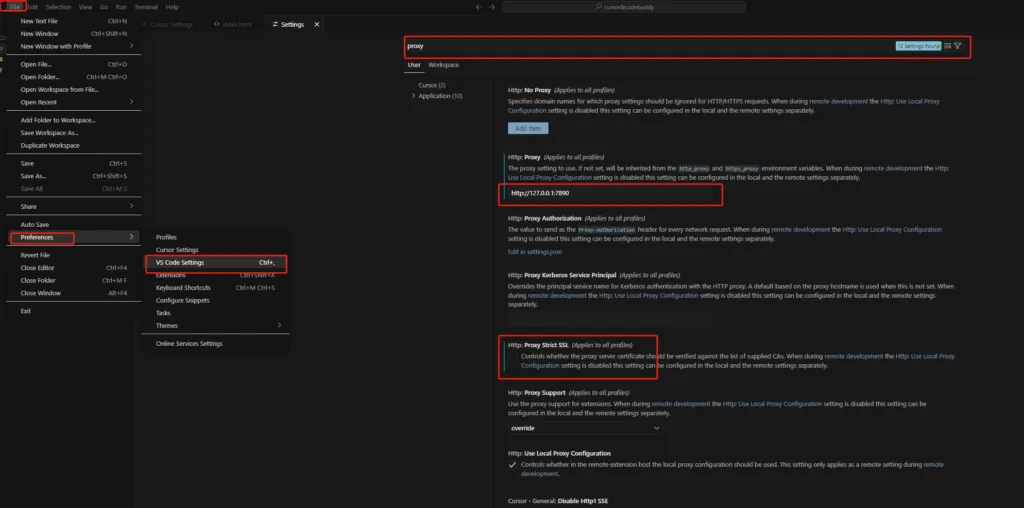Switch to the Cursor Settings tab

(167, 24)
